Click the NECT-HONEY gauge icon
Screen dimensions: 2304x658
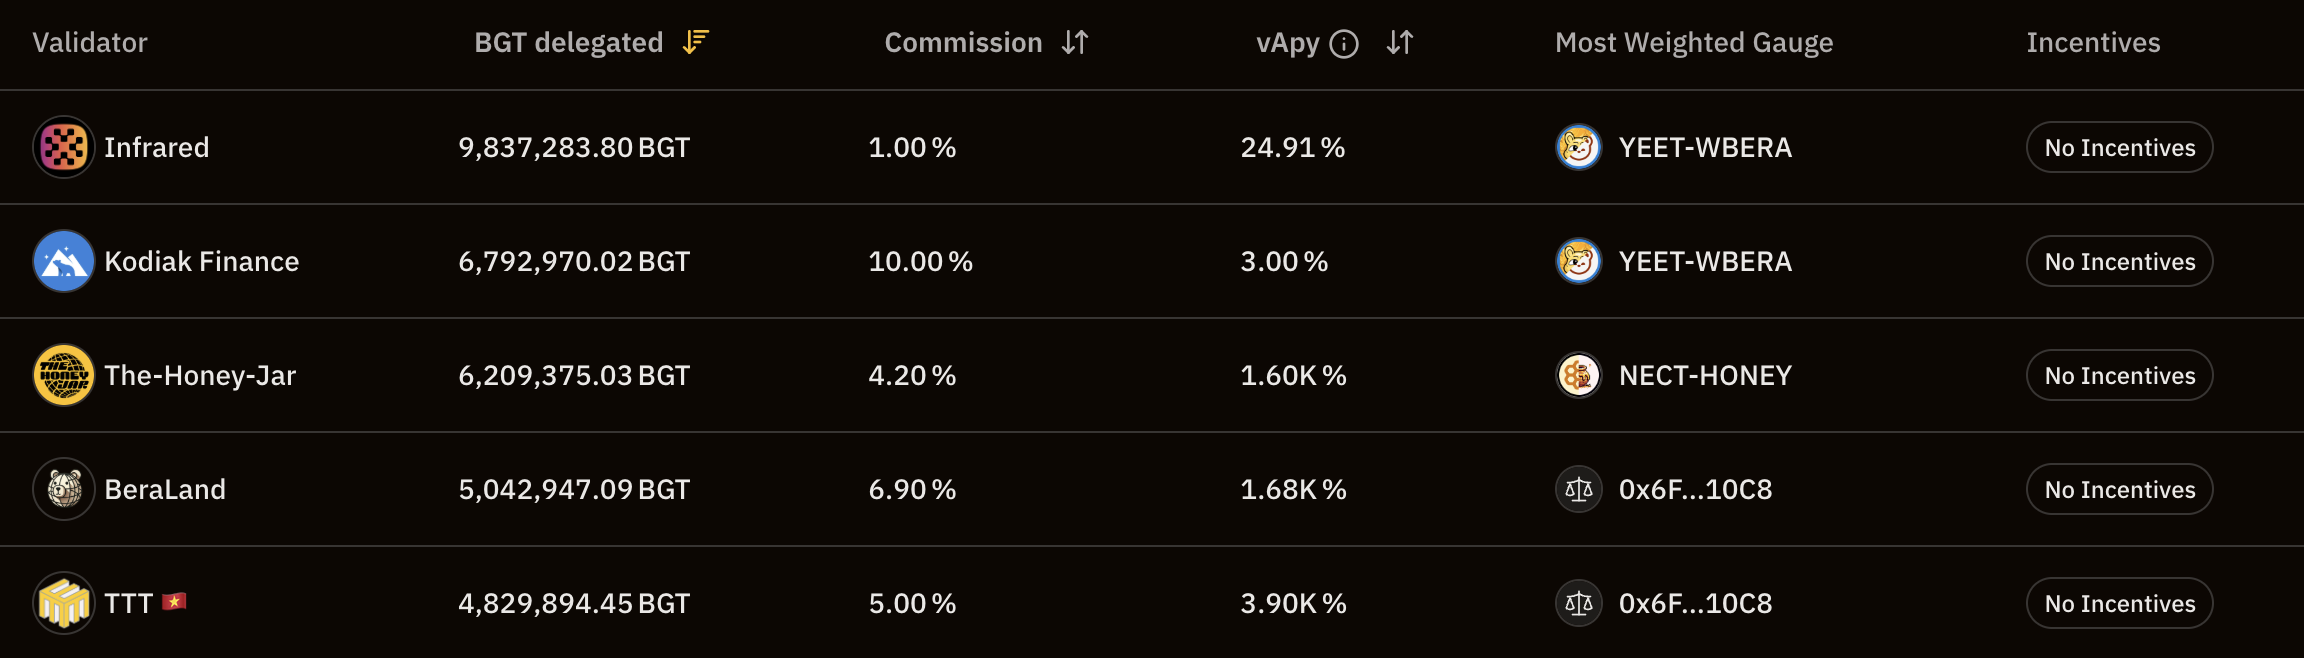pos(1579,375)
